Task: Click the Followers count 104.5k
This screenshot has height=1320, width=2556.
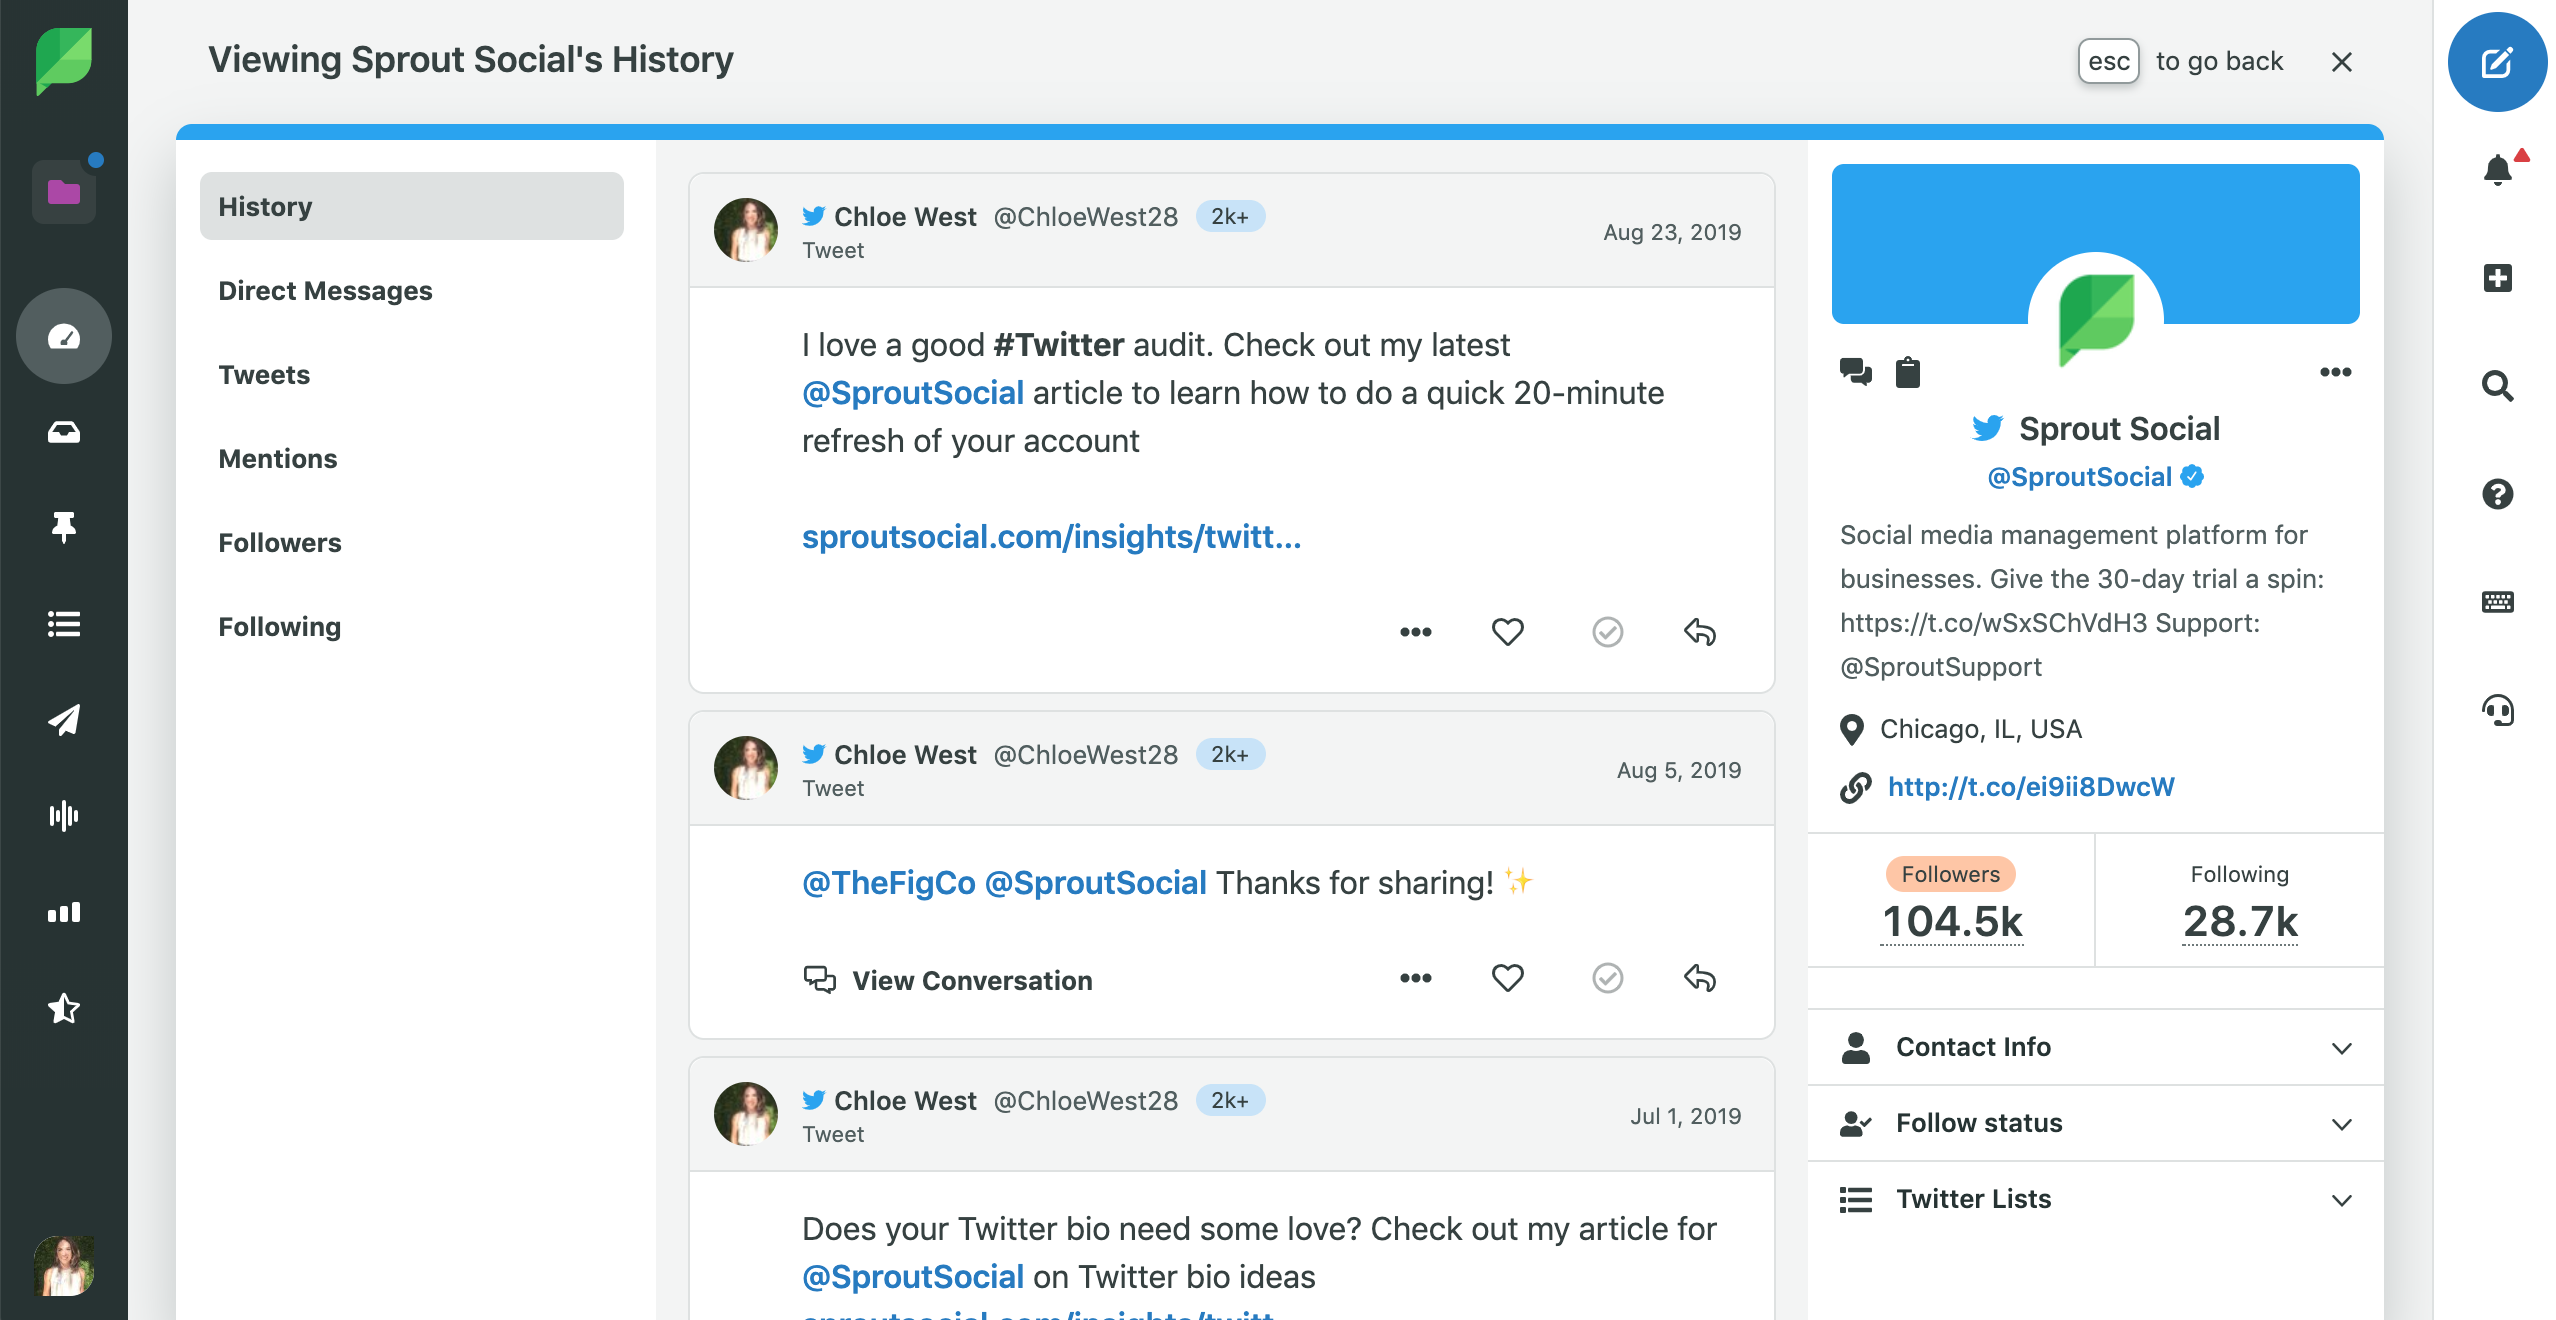Action: pyautogui.click(x=1951, y=920)
